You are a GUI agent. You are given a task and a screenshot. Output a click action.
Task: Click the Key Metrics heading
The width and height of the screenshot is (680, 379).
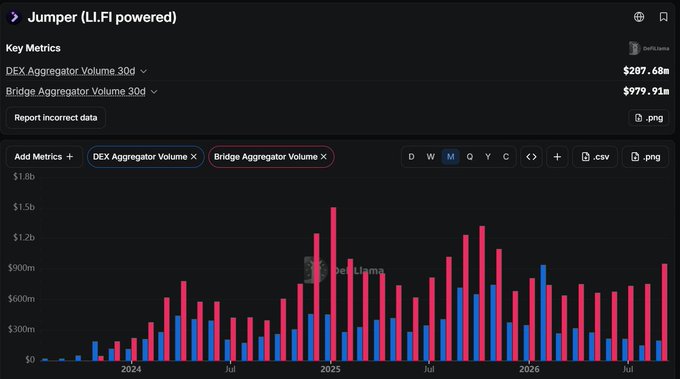pyautogui.click(x=33, y=48)
